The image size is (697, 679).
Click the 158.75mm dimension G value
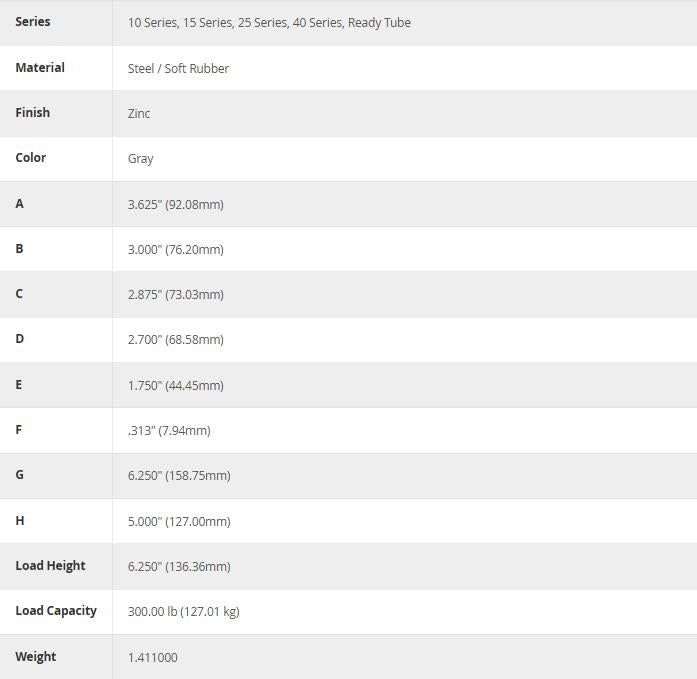point(179,476)
